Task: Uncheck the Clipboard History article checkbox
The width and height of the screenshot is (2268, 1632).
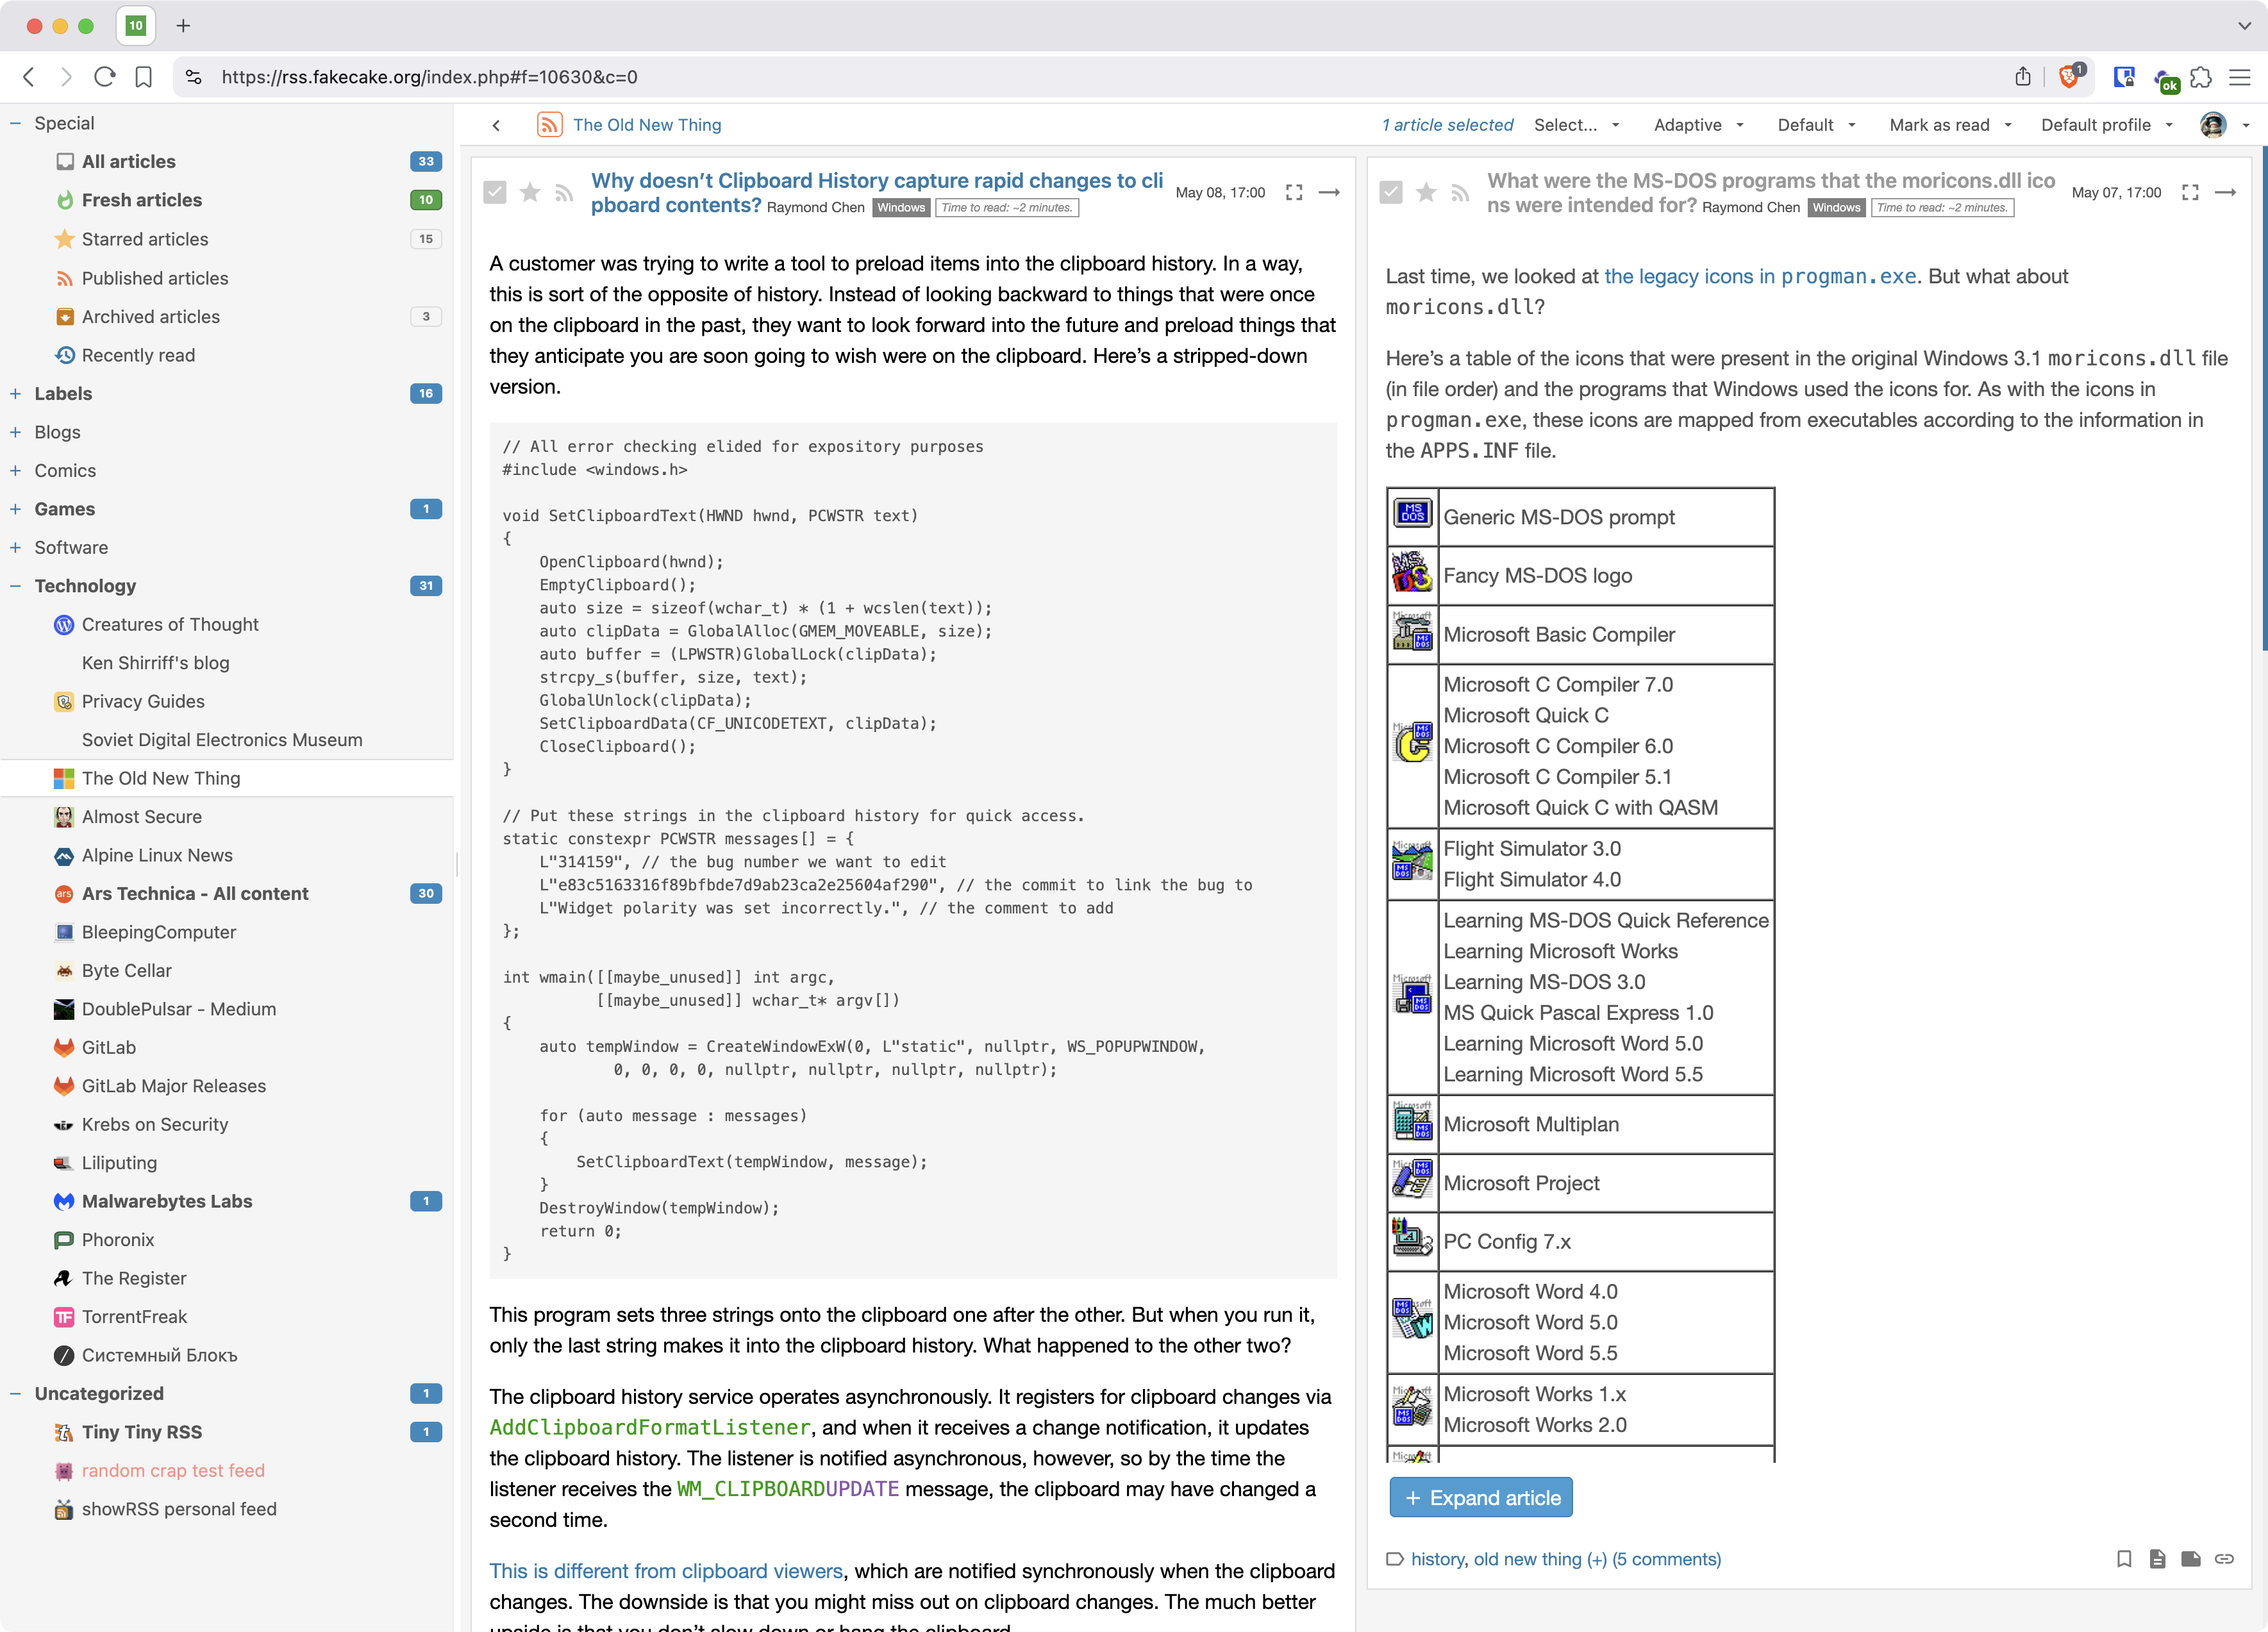Action: tap(495, 192)
